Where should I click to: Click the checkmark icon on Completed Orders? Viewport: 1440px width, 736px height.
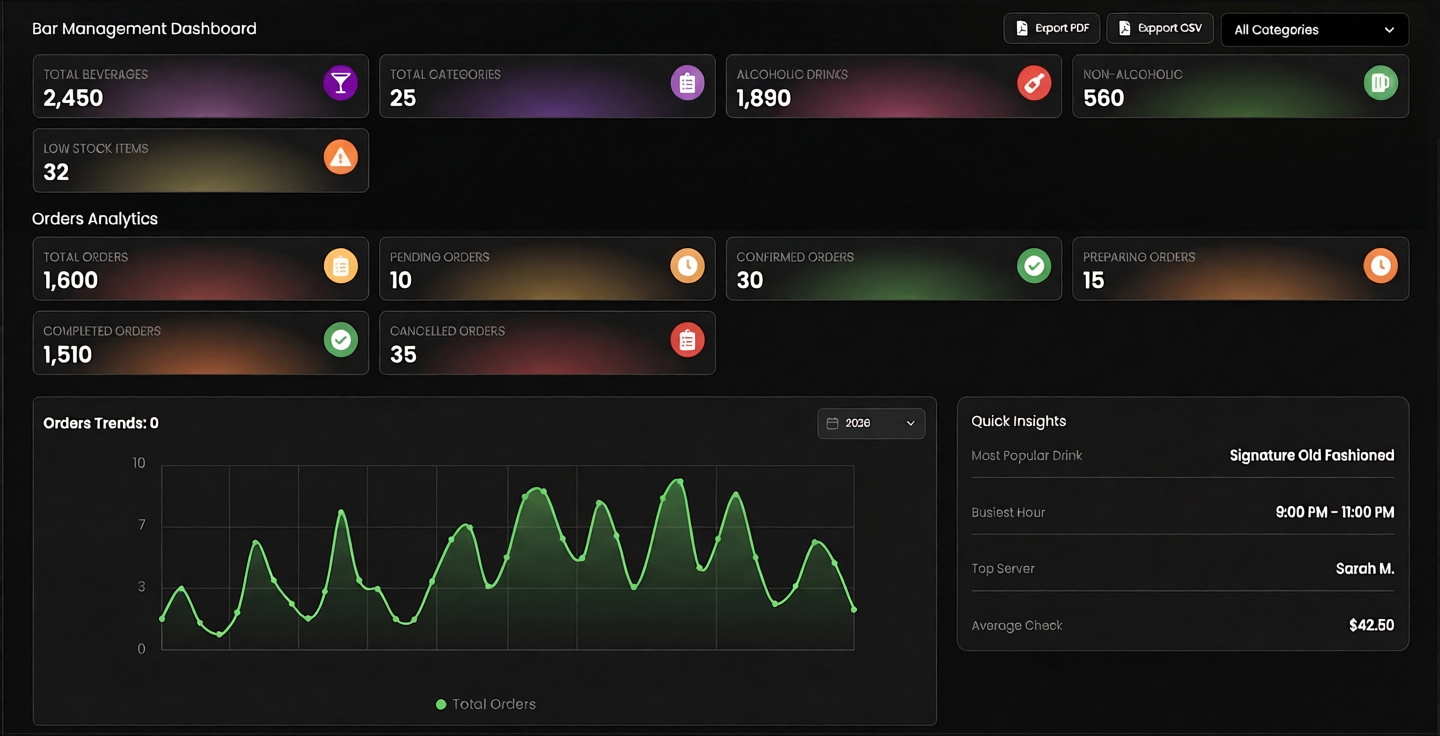pyautogui.click(x=340, y=340)
